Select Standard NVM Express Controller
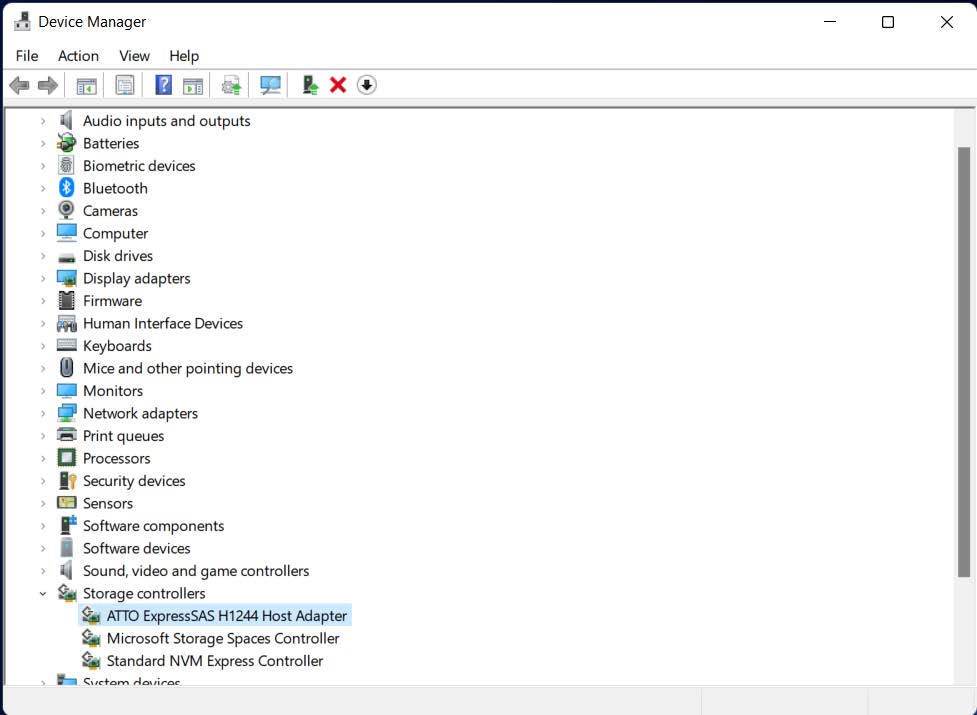This screenshot has height=715, width=977. pyautogui.click(x=214, y=661)
